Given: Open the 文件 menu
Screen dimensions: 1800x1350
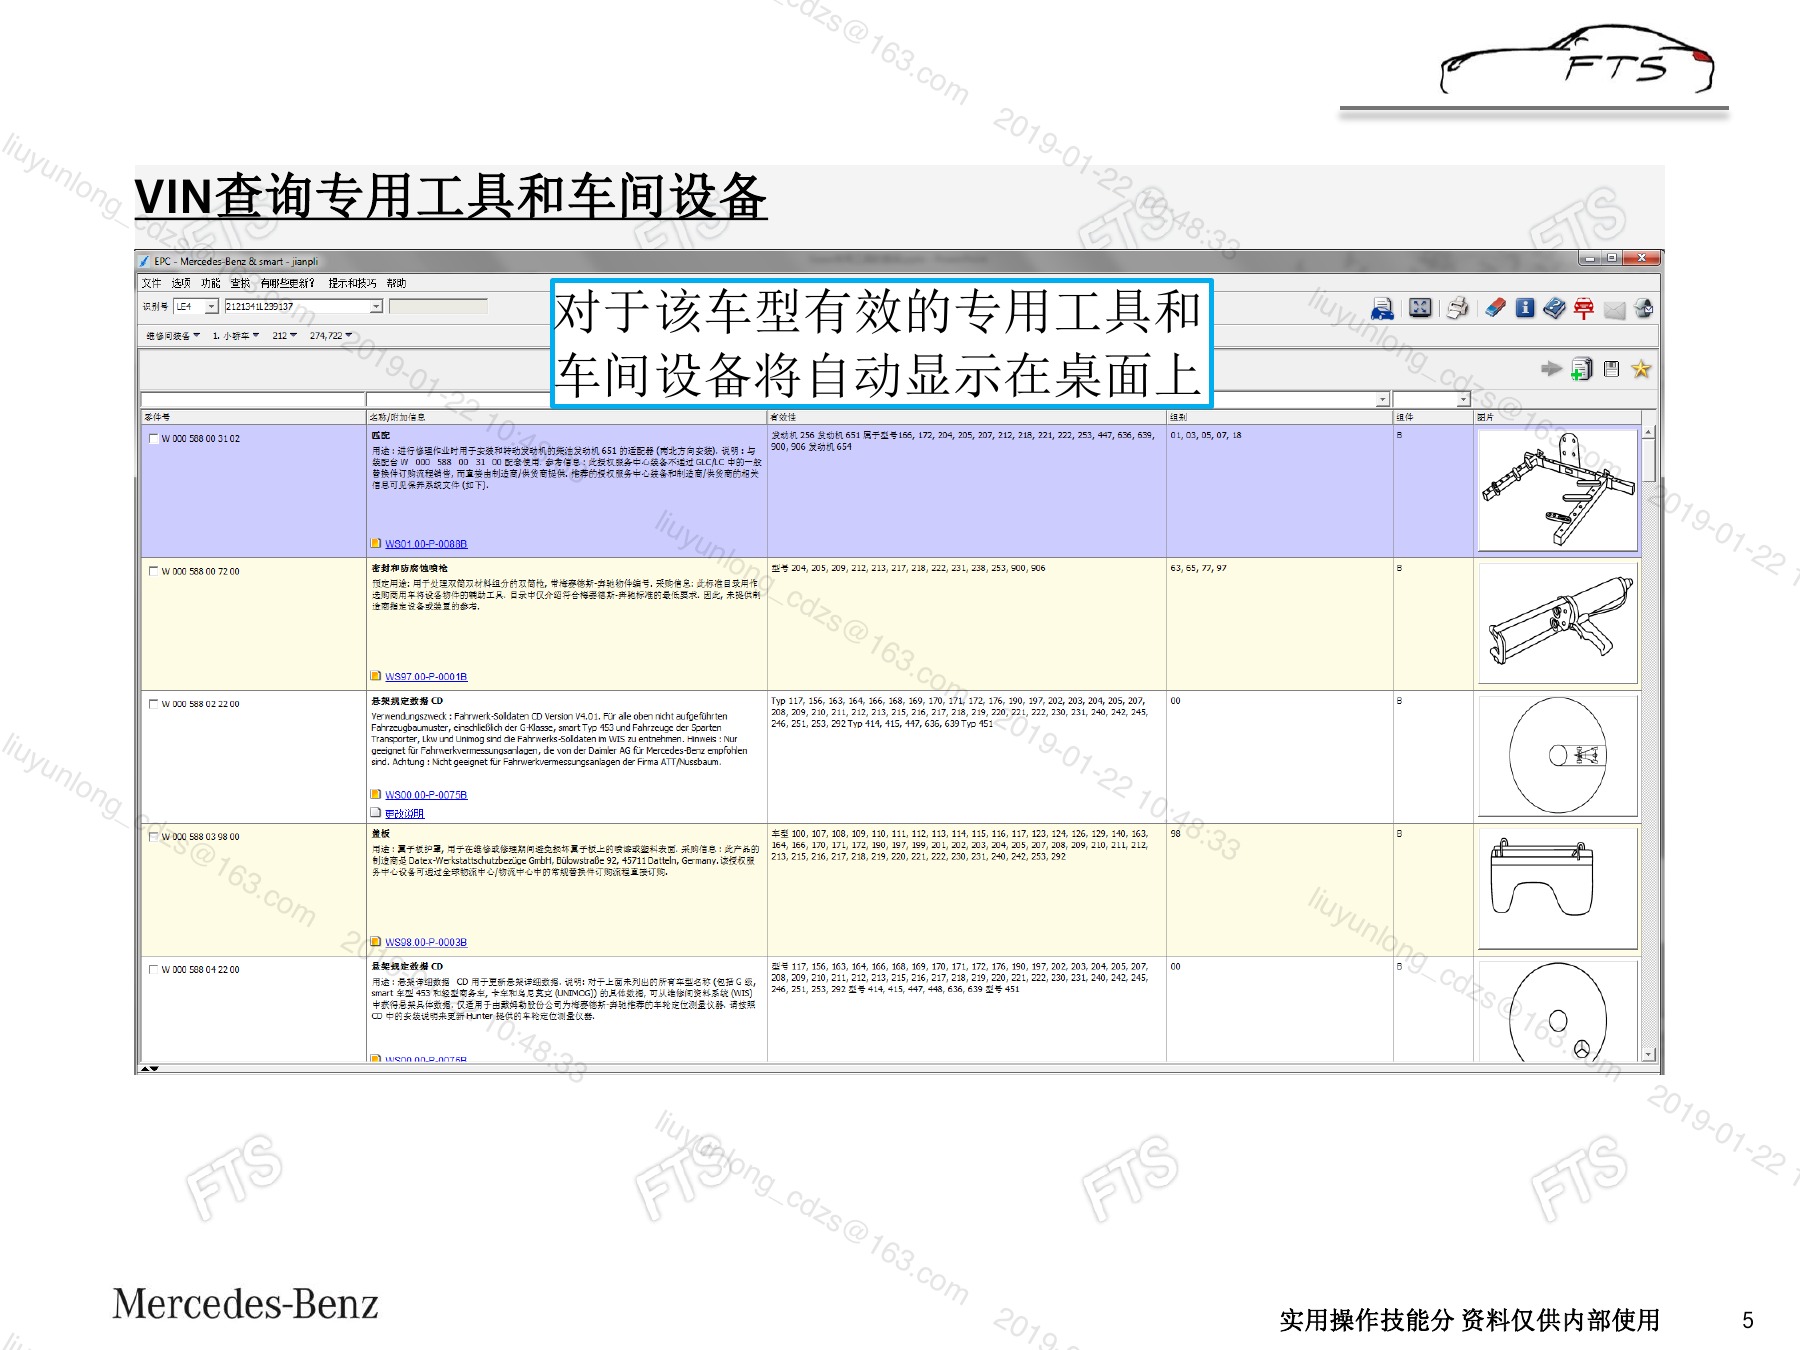Looking at the screenshot, I should point(151,283).
